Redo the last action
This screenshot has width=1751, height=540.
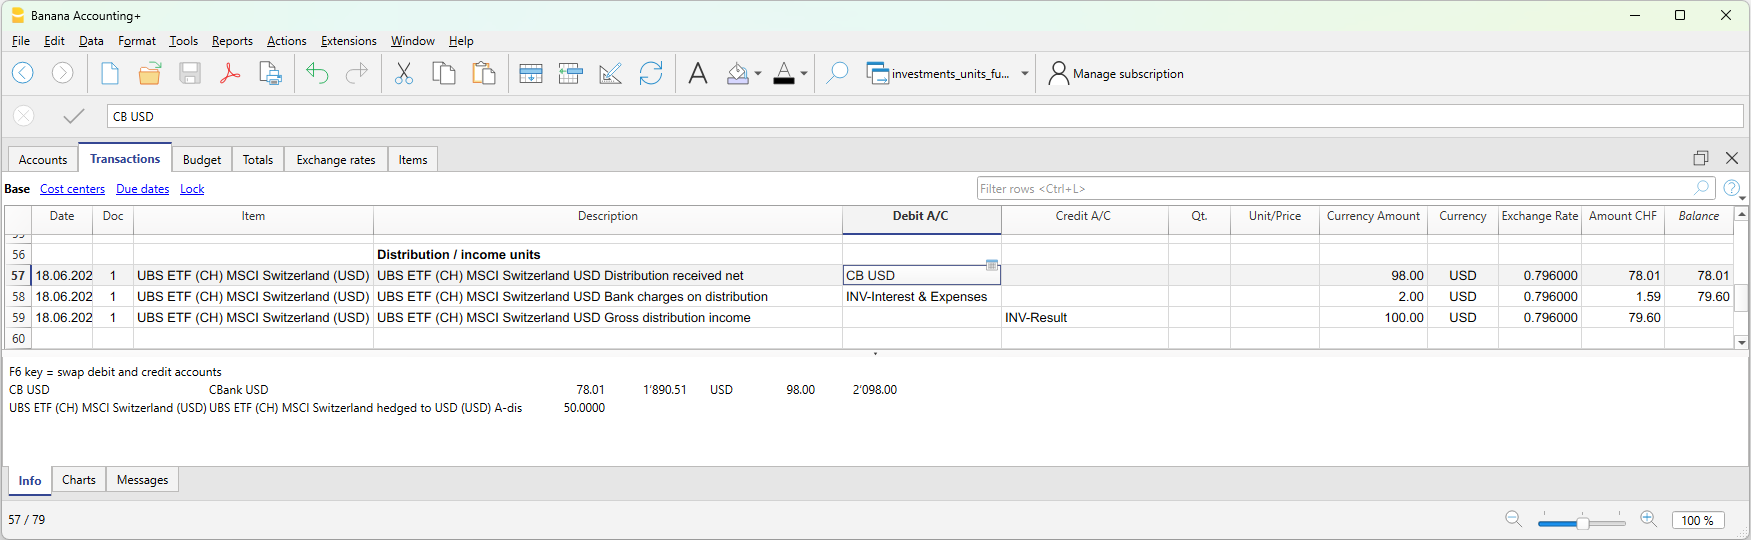point(357,73)
